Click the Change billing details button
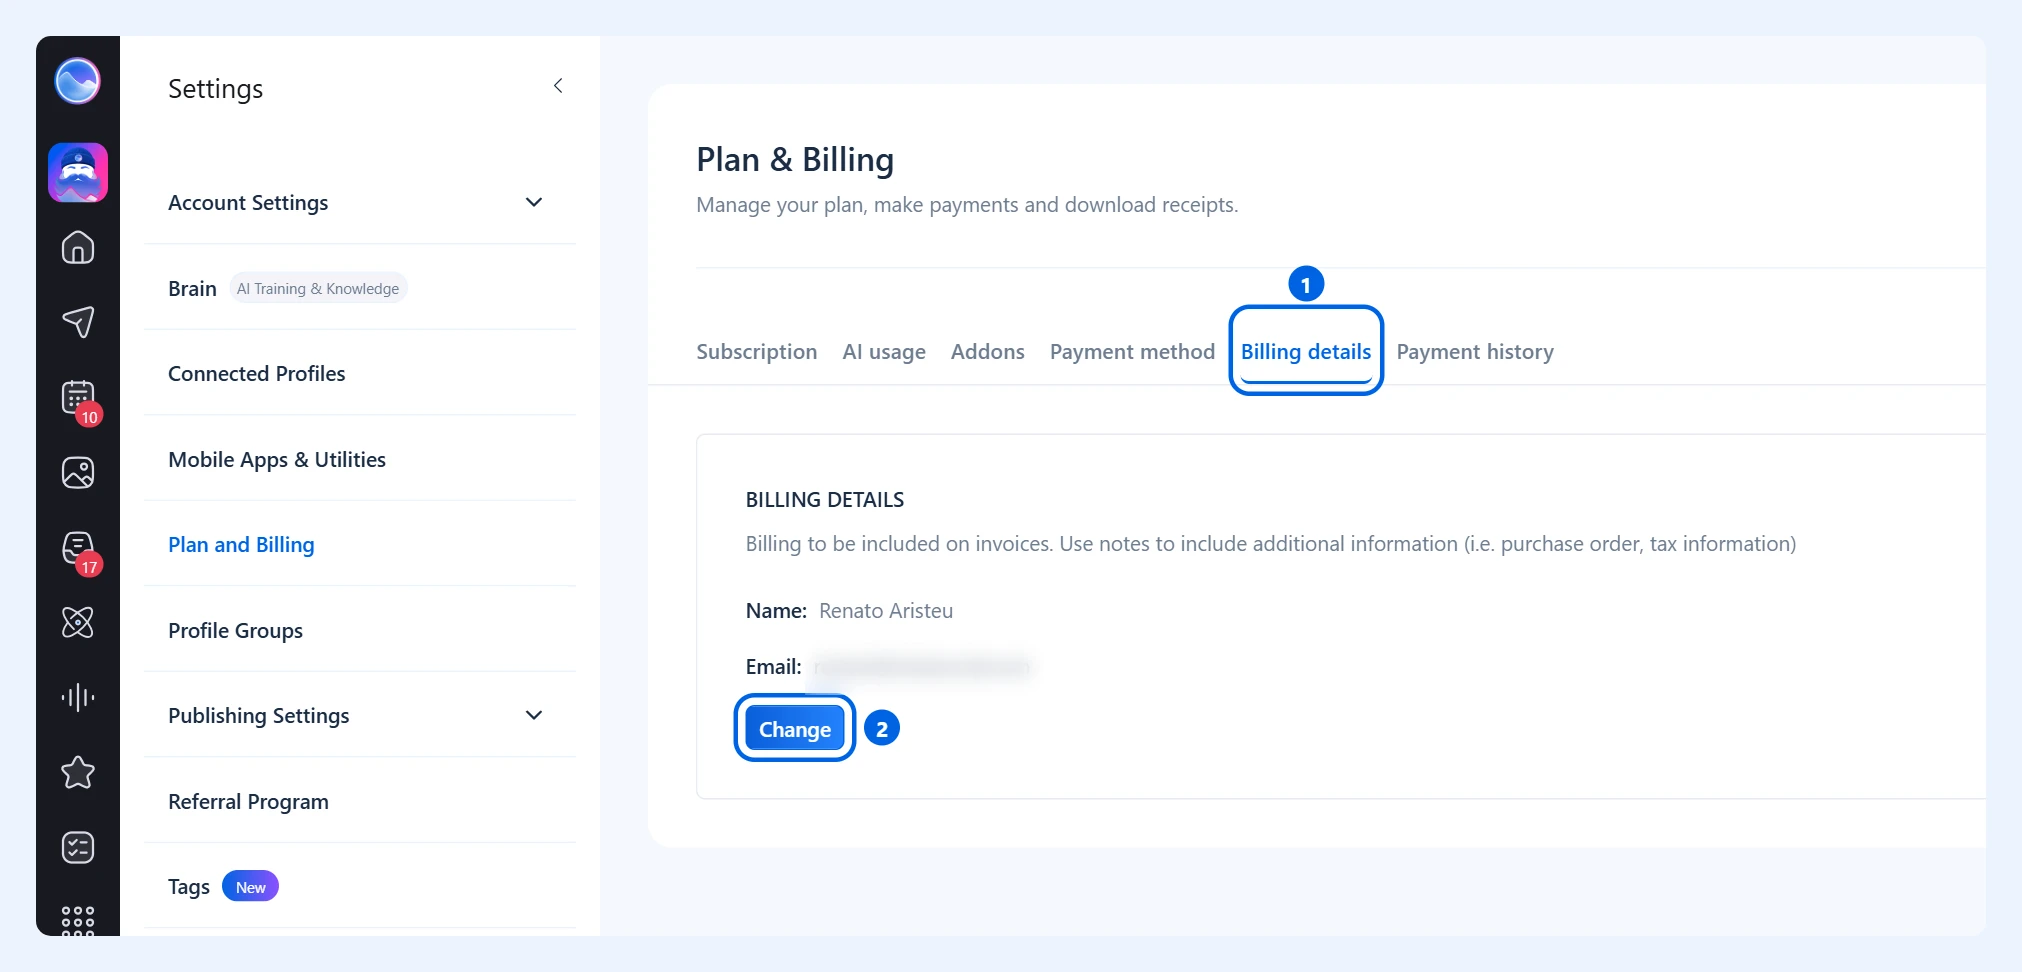 795,729
